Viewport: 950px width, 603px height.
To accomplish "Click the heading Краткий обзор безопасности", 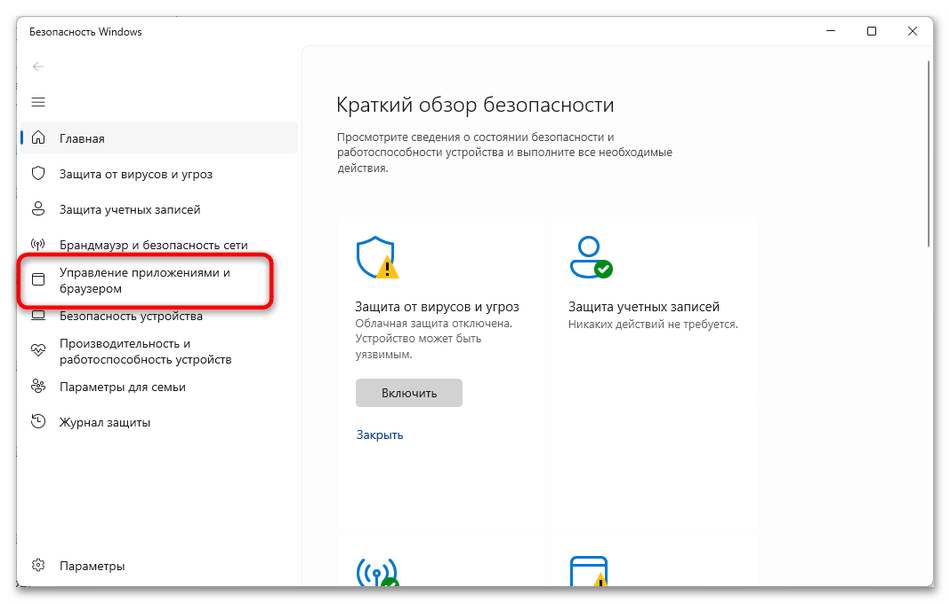I will tap(475, 105).
